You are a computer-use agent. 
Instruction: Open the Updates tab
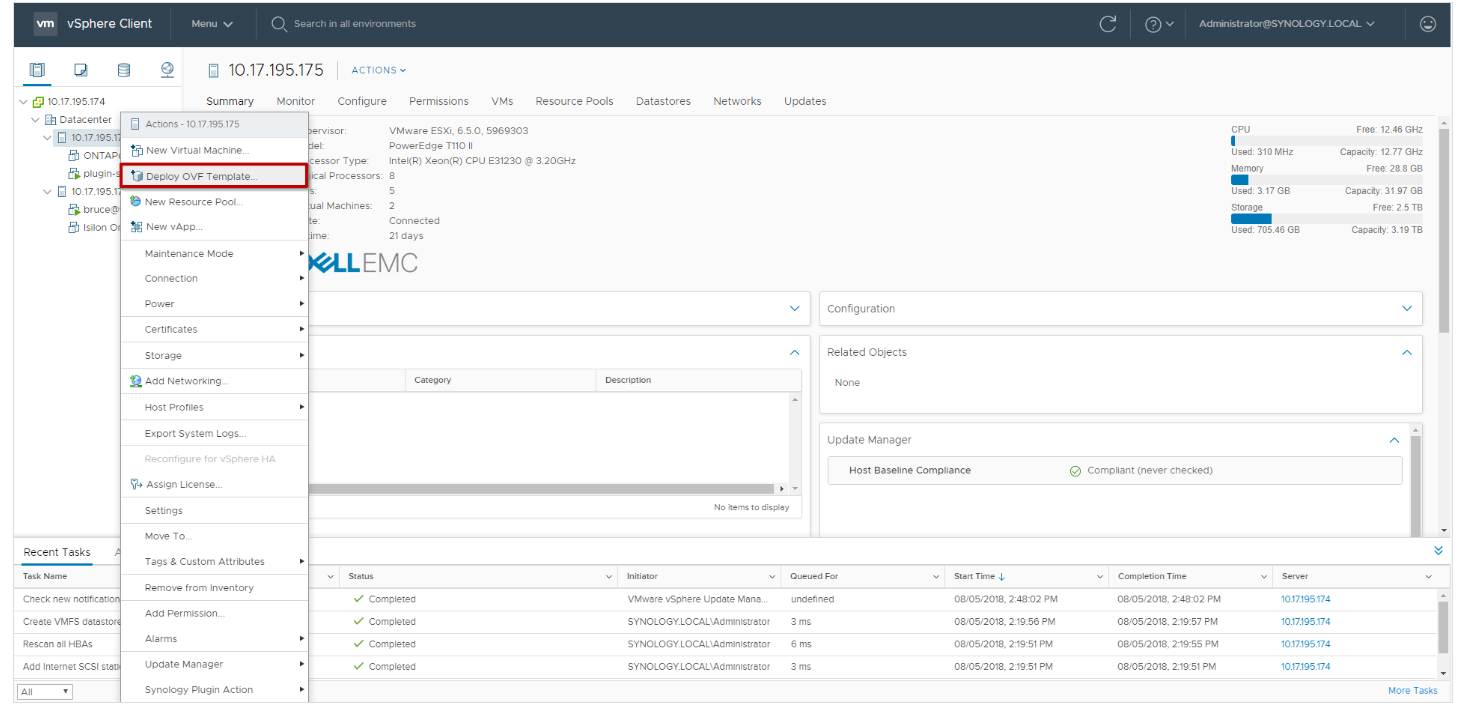point(805,101)
